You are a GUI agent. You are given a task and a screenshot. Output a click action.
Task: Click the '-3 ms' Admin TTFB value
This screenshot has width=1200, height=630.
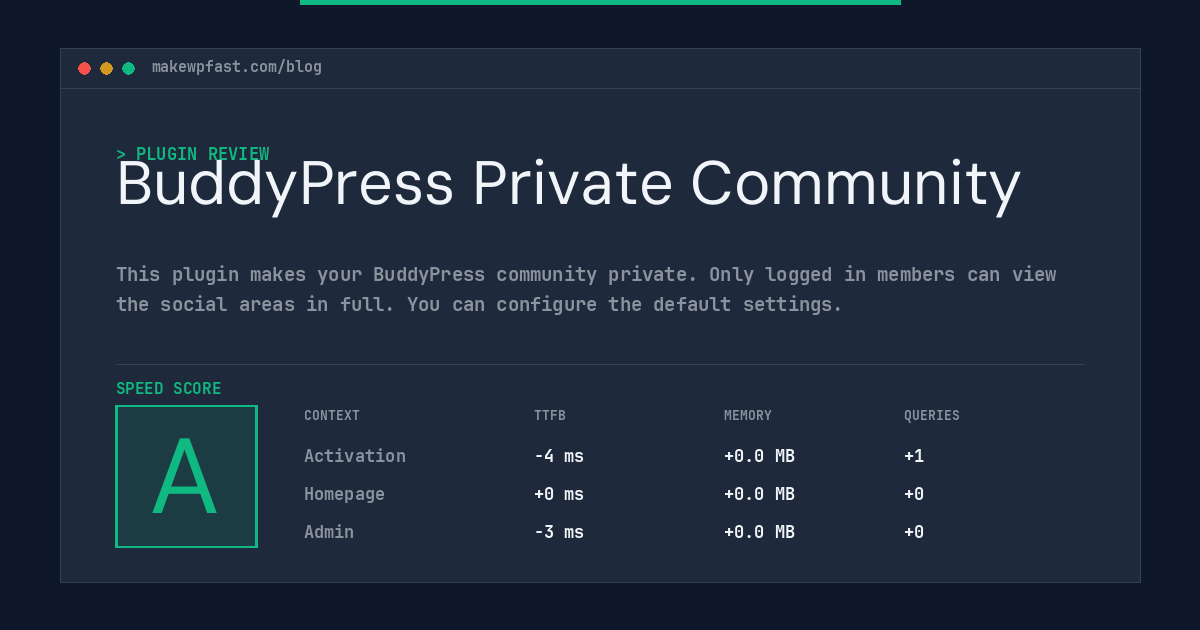pos(559,532)
